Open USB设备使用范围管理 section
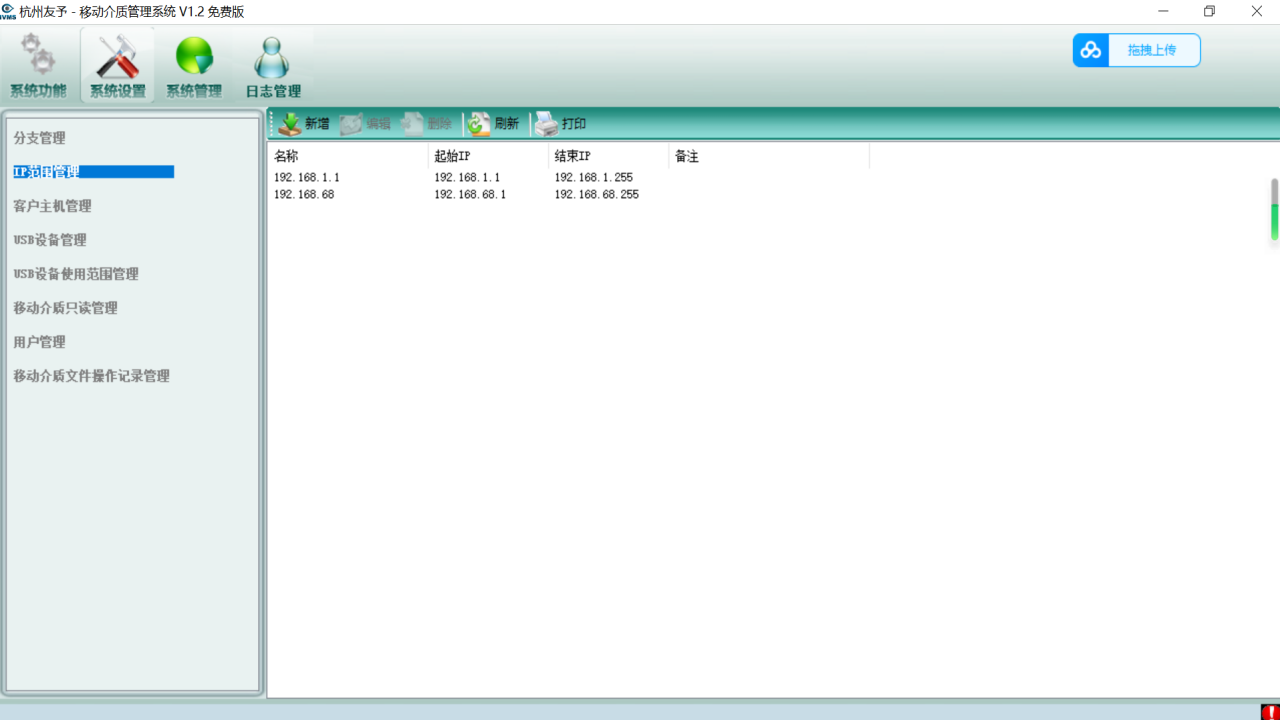Screen dimensions: 1280x720 [76, 274]
